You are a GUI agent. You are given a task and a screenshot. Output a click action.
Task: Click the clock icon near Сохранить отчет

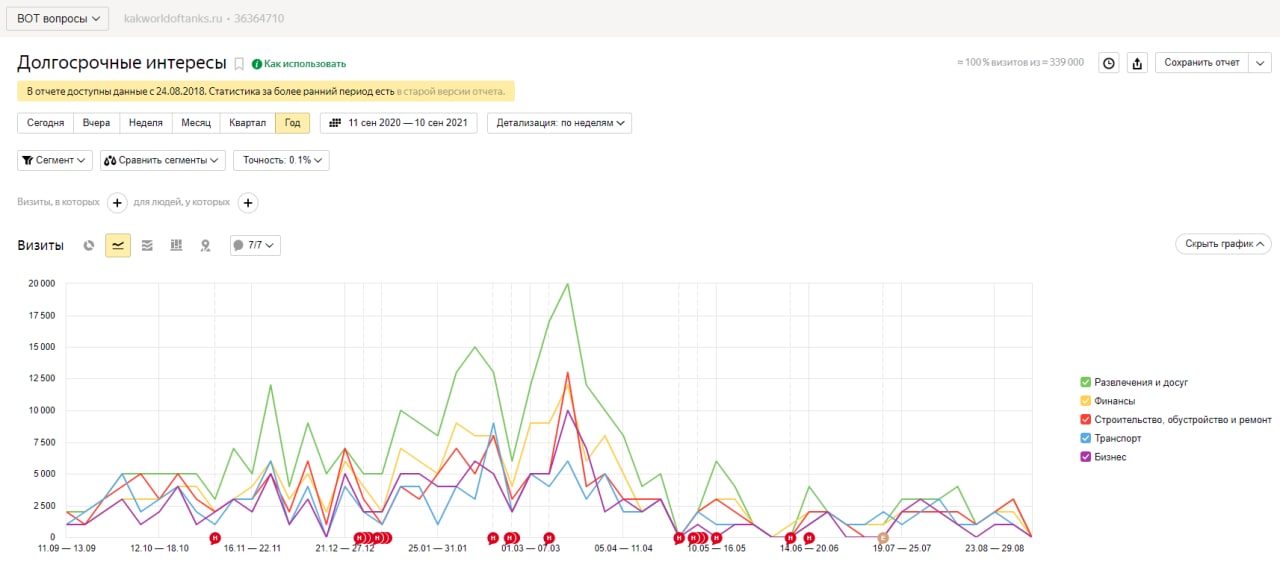[x=1108, y=63]
